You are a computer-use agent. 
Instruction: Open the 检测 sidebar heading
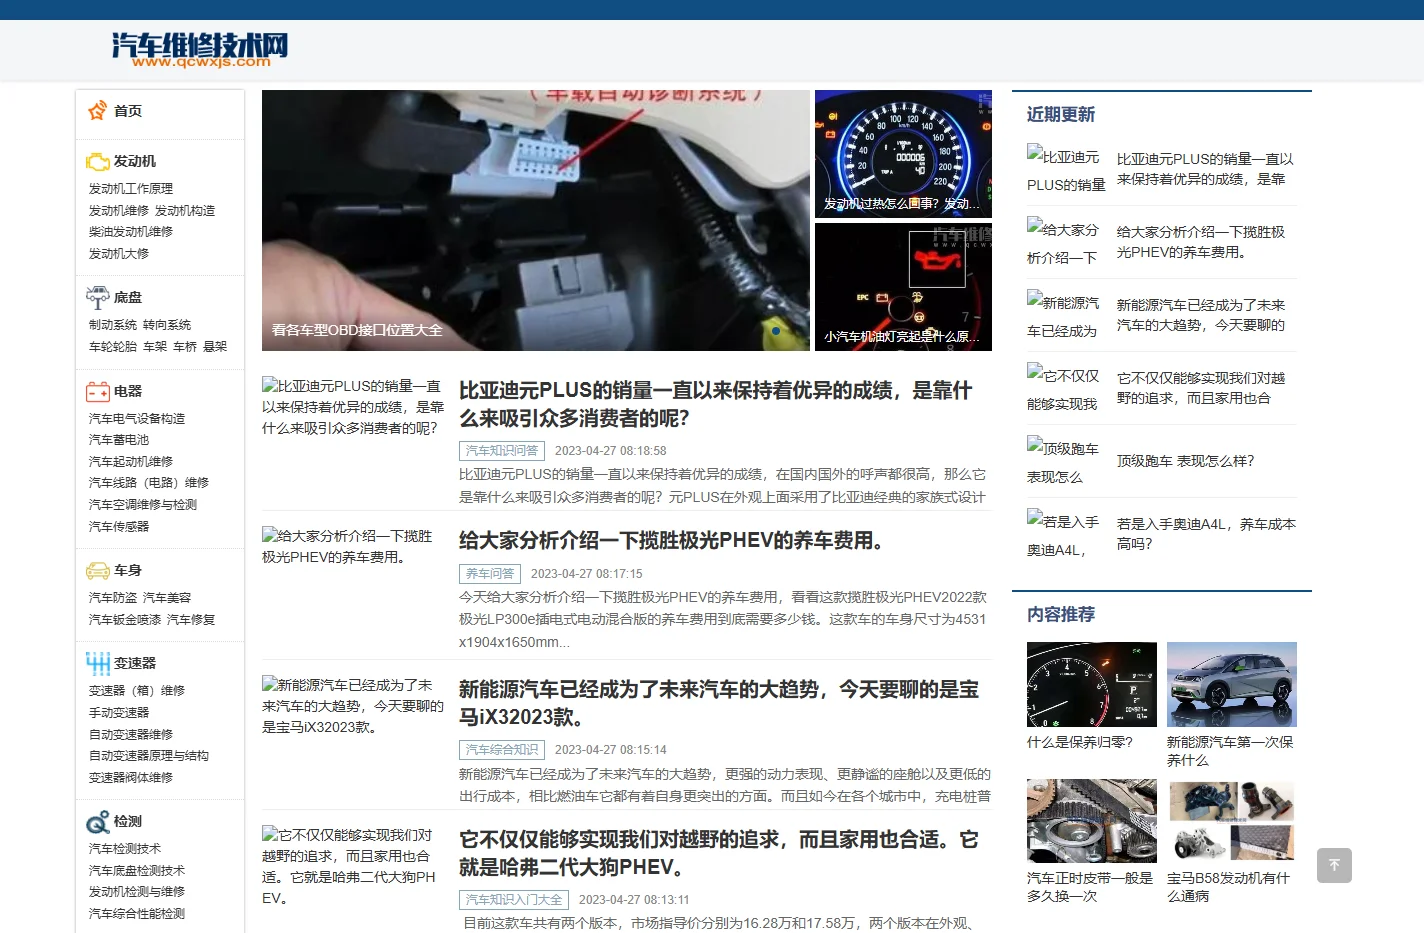pos(128,821)
